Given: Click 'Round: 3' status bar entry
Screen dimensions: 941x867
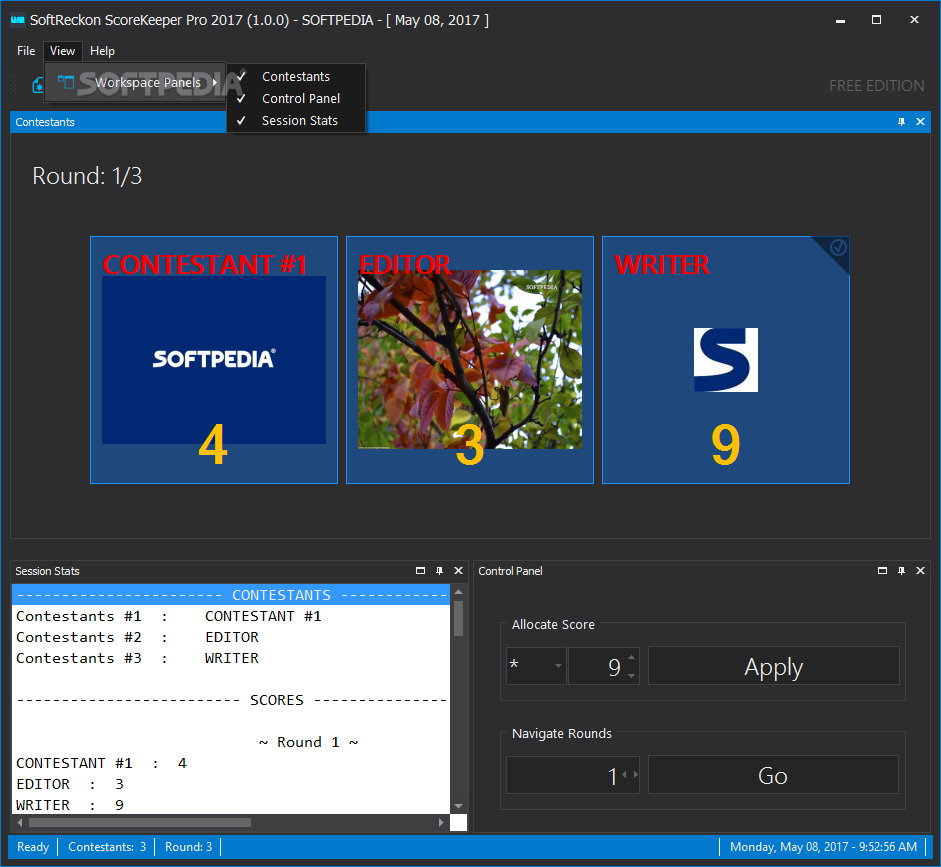Looking at the screenshot, I should pos(188,847).
